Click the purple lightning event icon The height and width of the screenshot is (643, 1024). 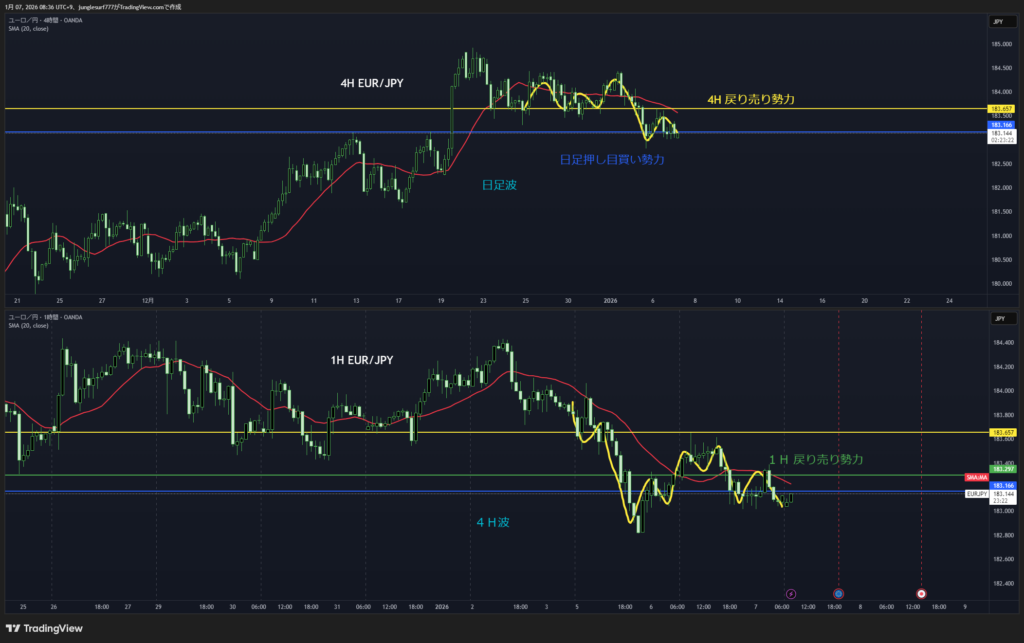click(x=791, y=593)
